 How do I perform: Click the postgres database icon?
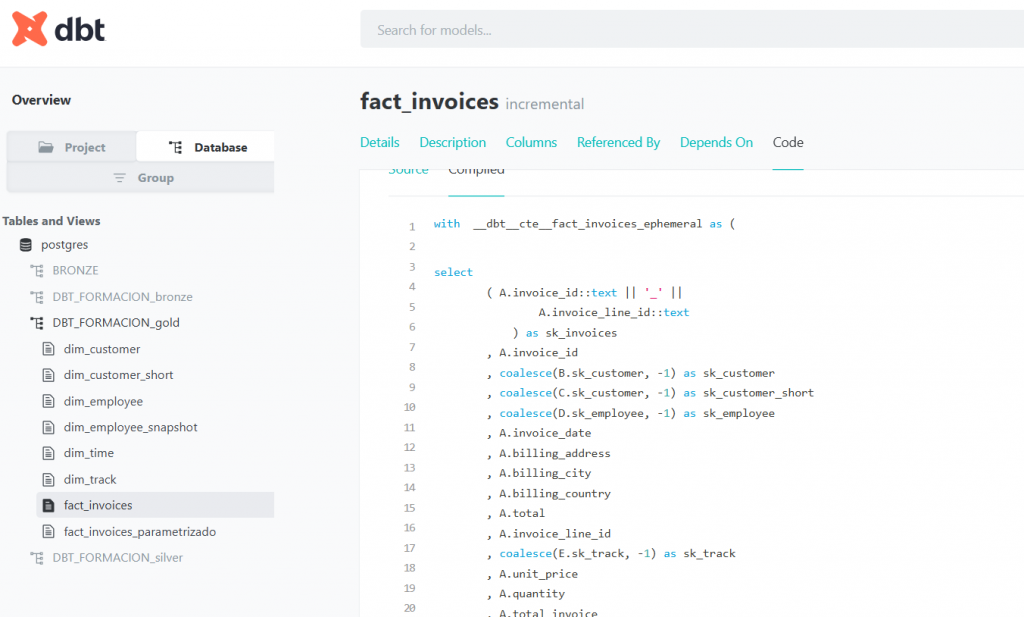pos(26,245)
